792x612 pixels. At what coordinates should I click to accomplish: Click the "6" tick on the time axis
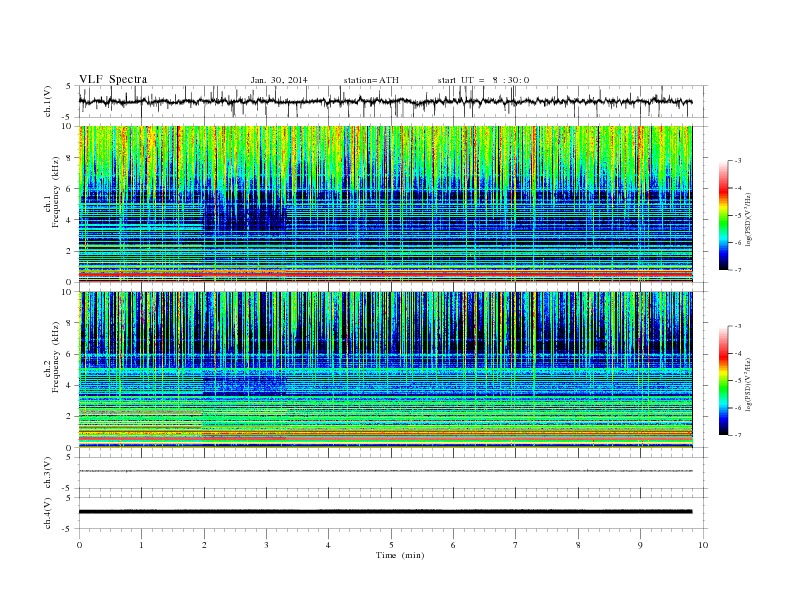[453, 545]
